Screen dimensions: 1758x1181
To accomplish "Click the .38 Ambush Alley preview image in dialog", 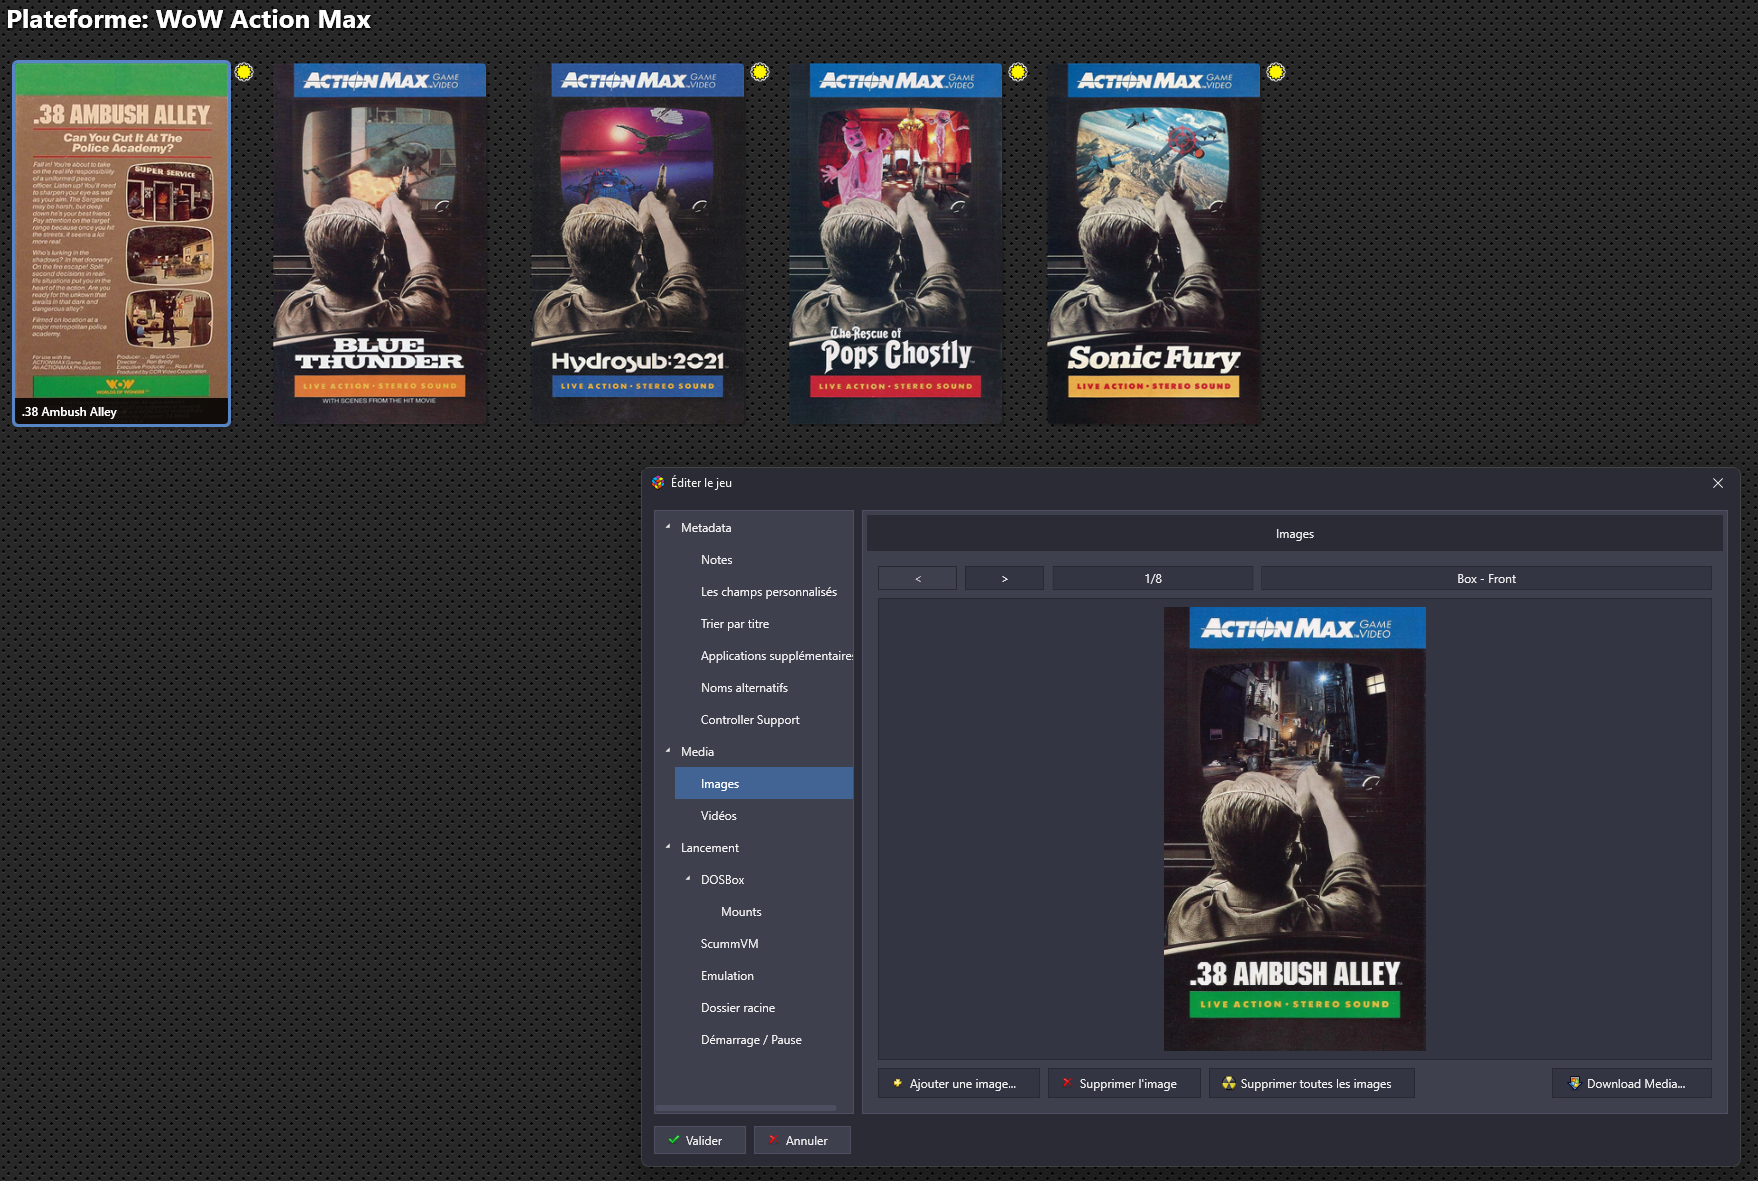I will pos(1295,829).
